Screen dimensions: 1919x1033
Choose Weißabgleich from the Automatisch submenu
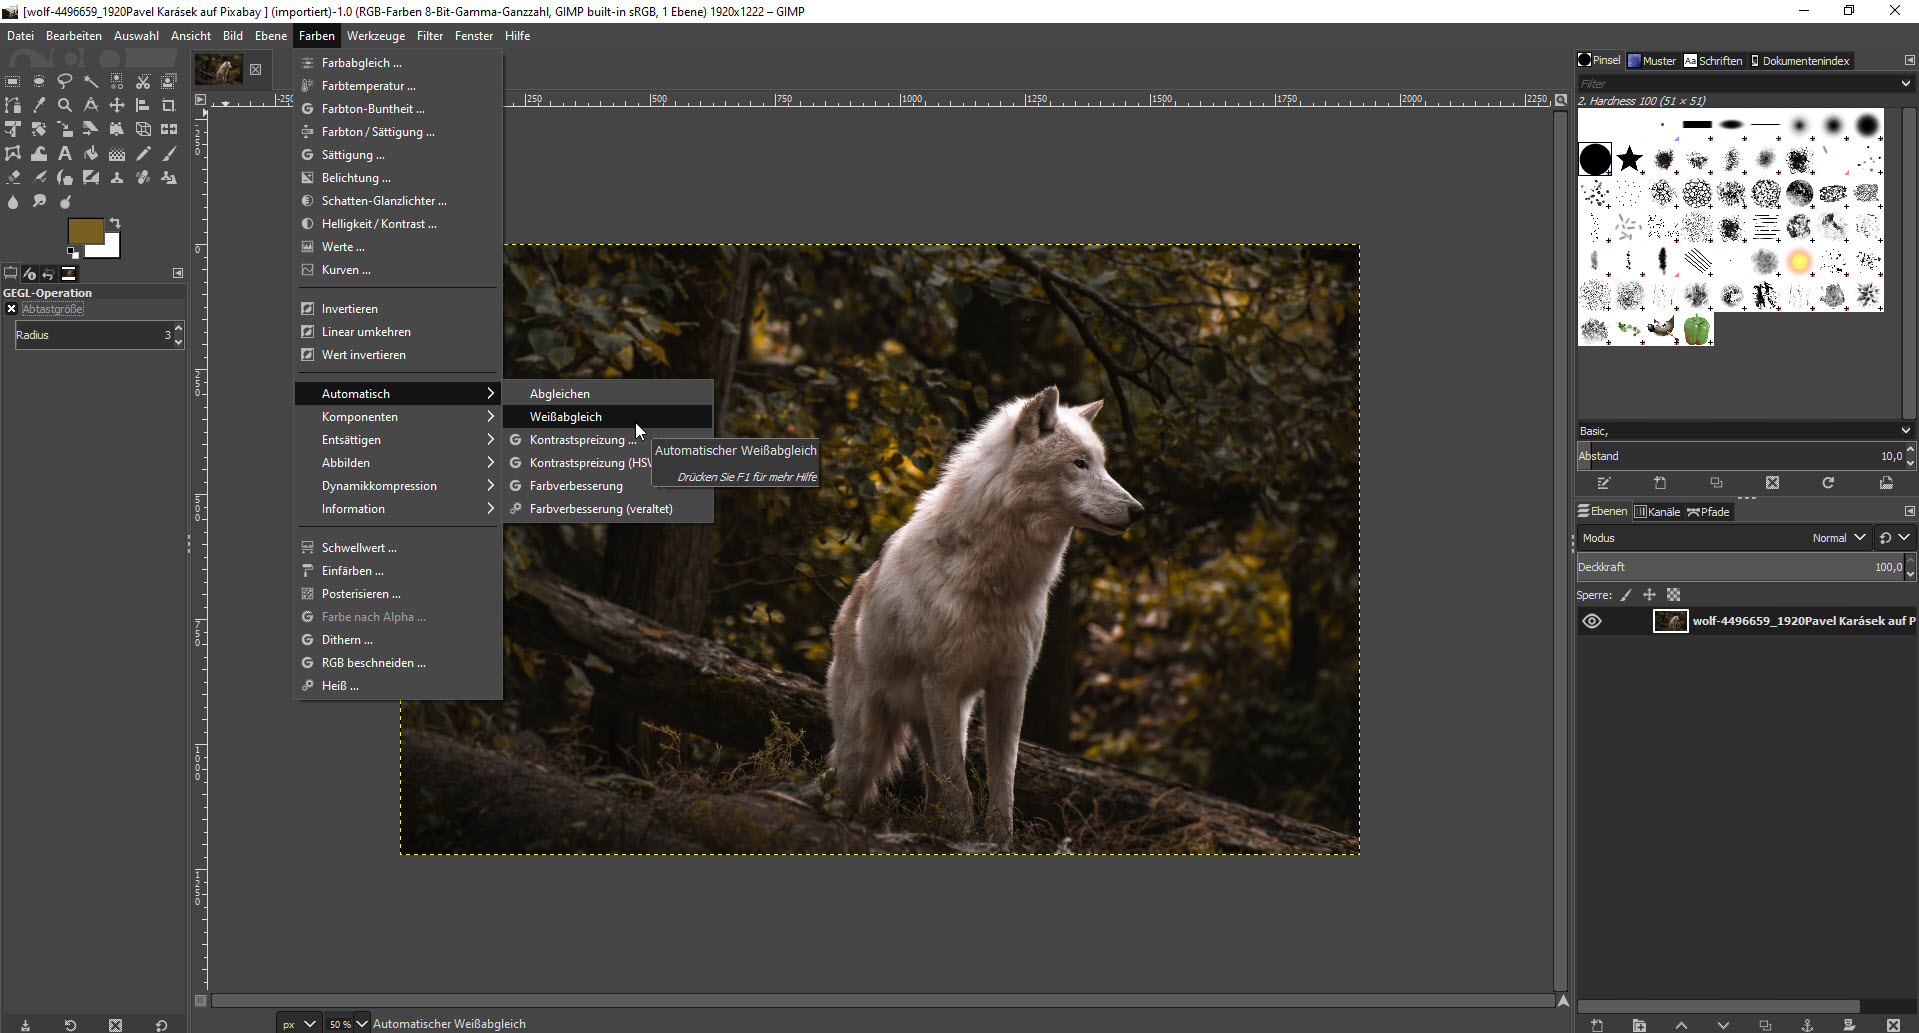click(608, 417)
